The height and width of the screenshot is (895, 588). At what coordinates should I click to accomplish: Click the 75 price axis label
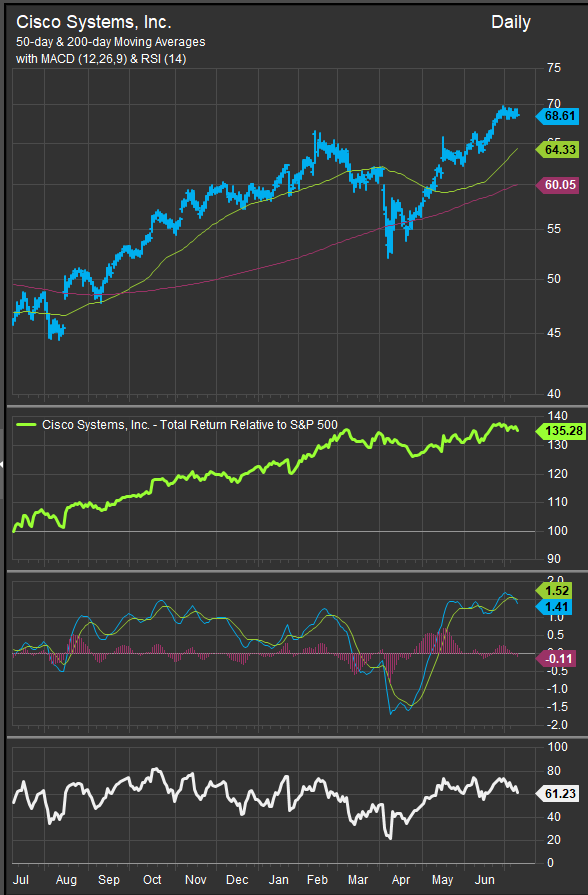[x=554, y=68]
